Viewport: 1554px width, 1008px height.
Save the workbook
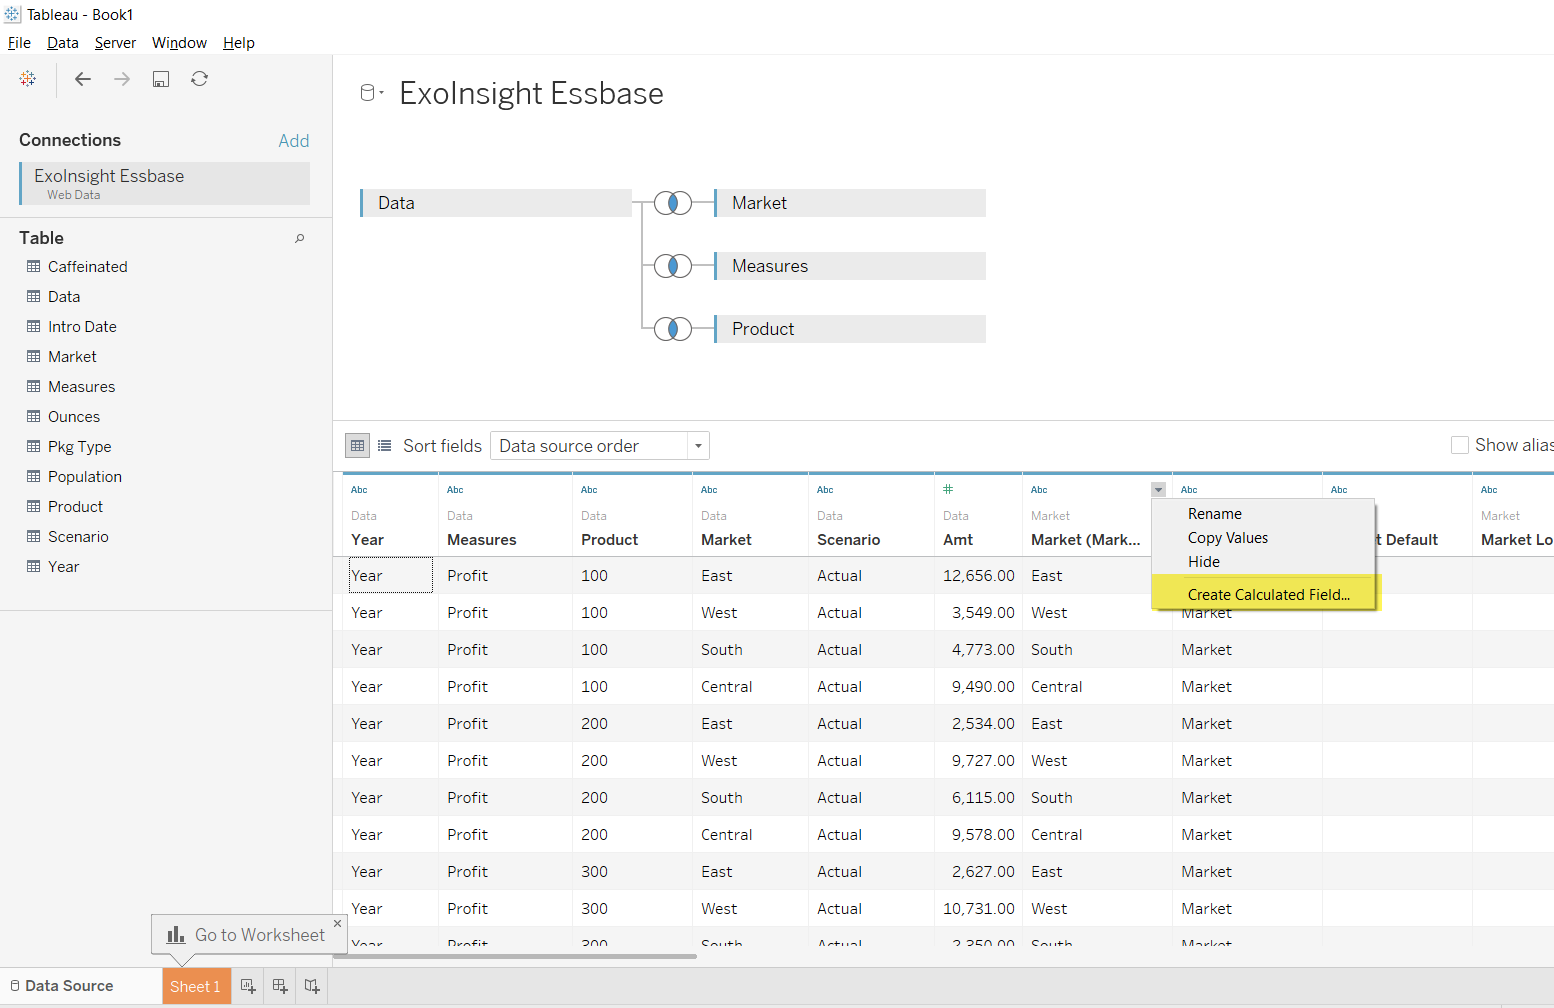tap(160, 79)
